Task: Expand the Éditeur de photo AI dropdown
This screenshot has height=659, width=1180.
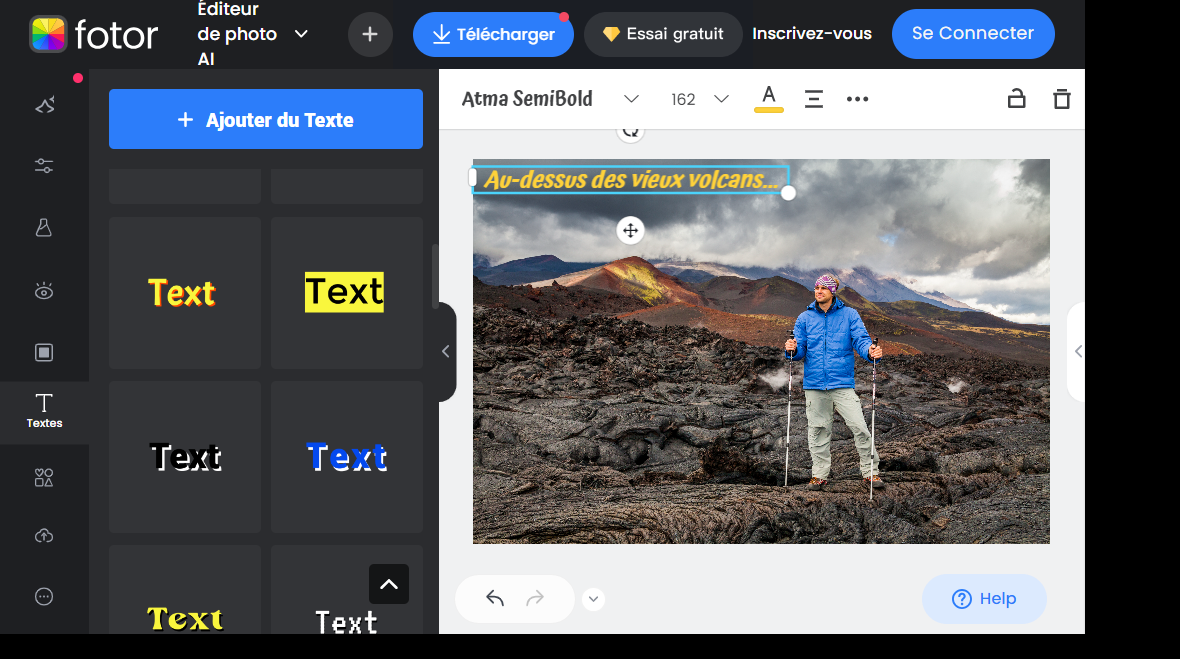Action: 301,34
